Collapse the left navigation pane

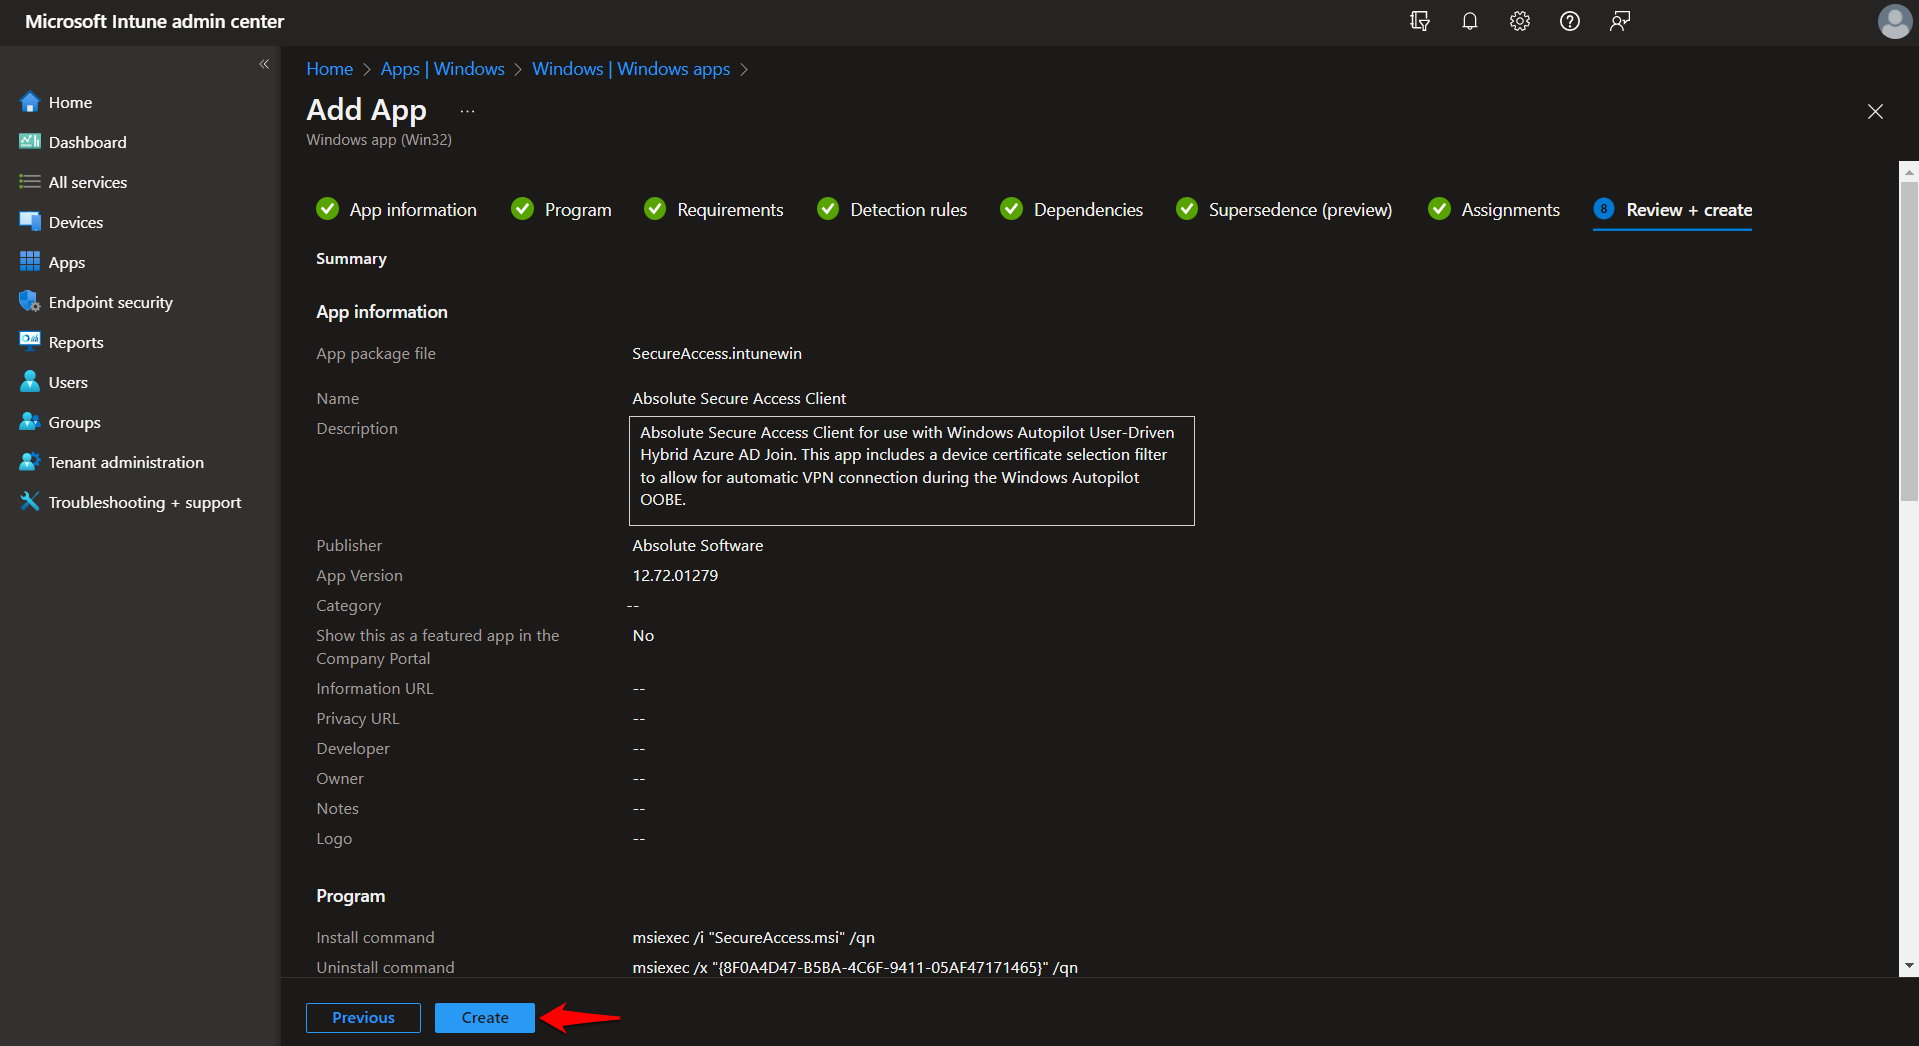[264, 64]
